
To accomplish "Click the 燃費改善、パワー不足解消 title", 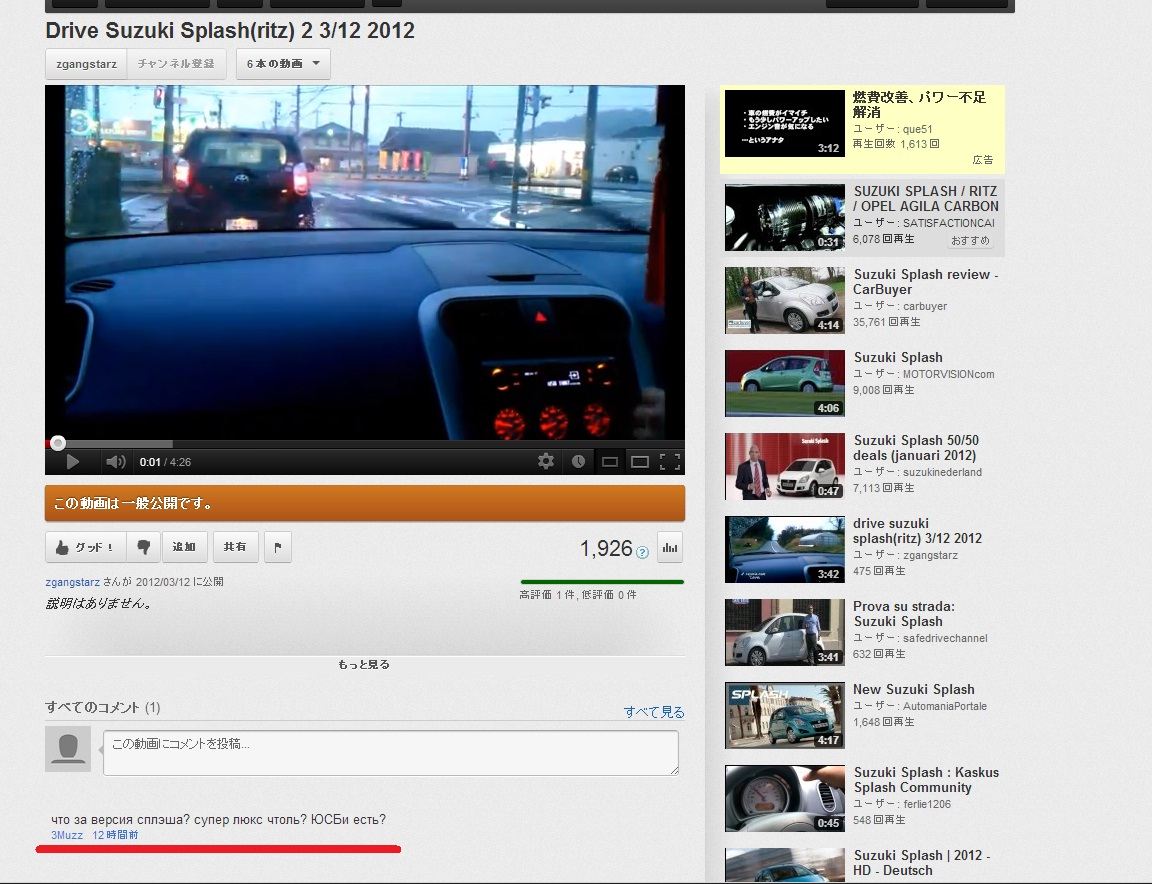I will pos(919,104).
